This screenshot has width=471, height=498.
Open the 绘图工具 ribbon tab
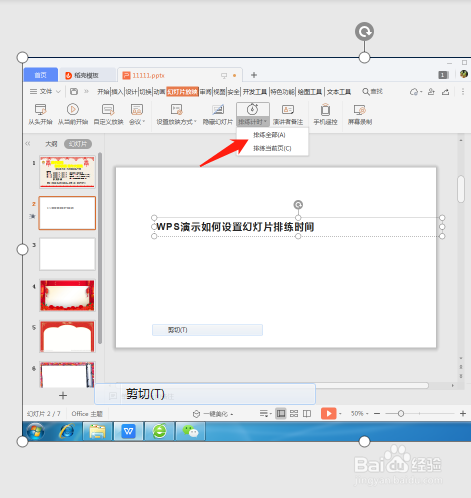[x=310, y=92]
